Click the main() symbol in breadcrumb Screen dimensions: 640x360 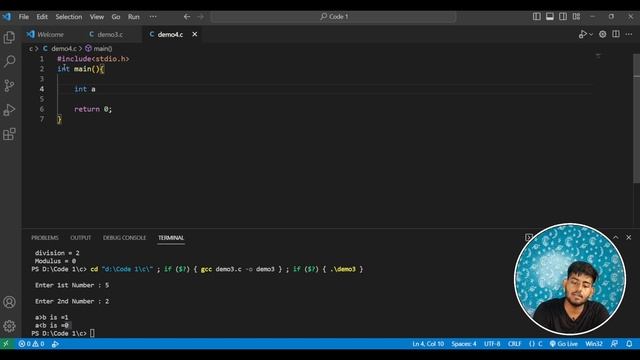(99, 49)
